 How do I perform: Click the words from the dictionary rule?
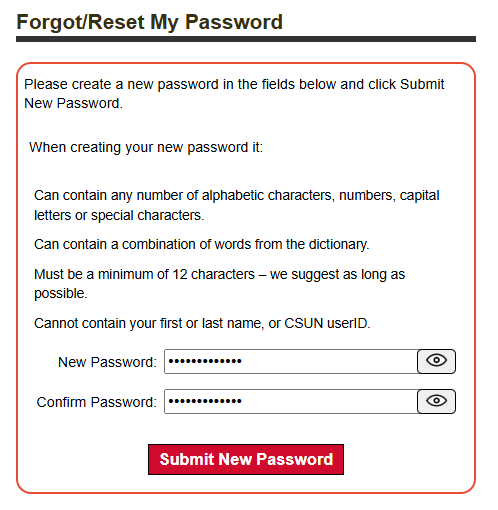(202, 244)
